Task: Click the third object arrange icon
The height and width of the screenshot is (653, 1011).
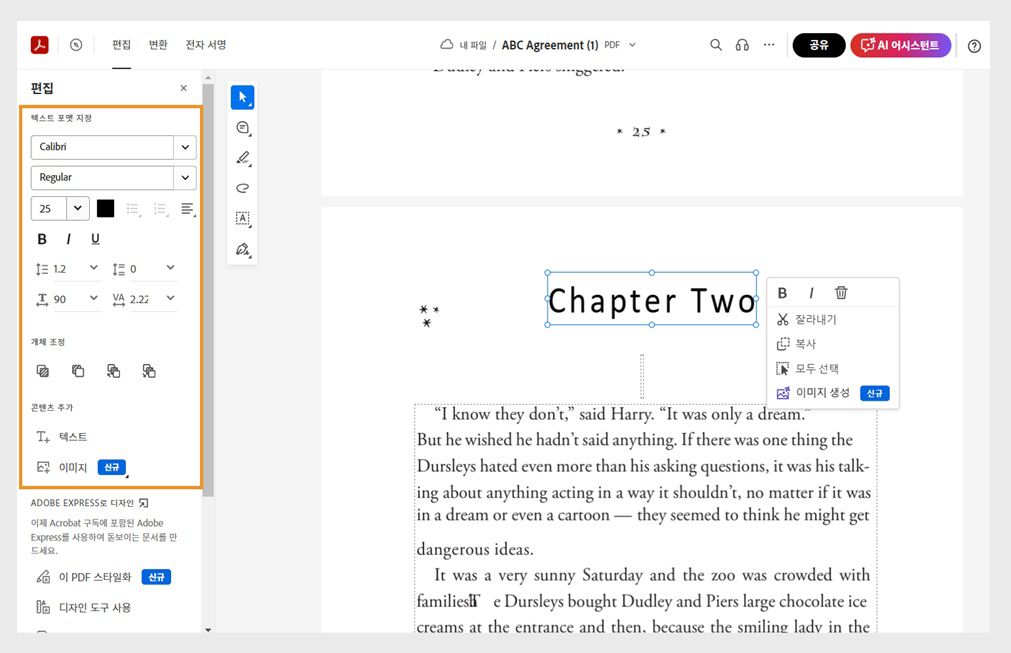Action: point(113,371)
